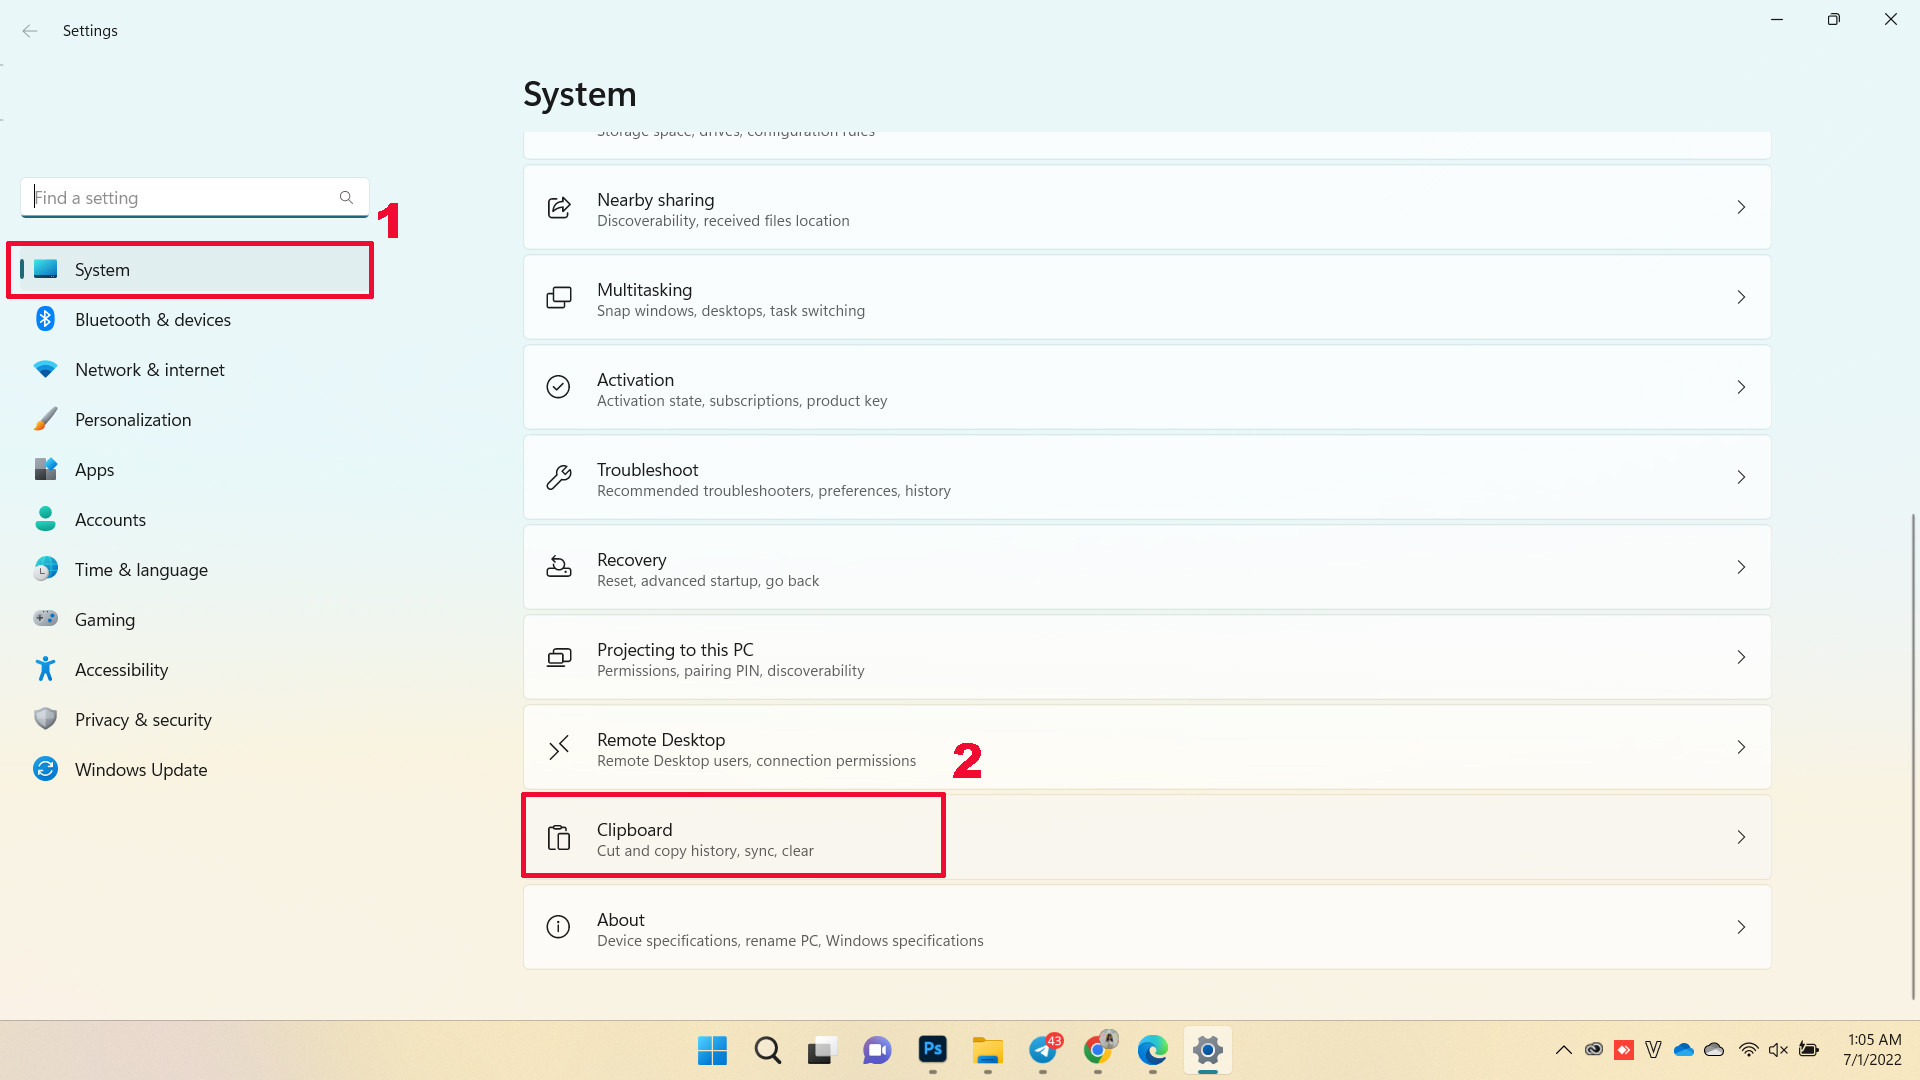Click the Nearby sharing share icon

point(559,207)
